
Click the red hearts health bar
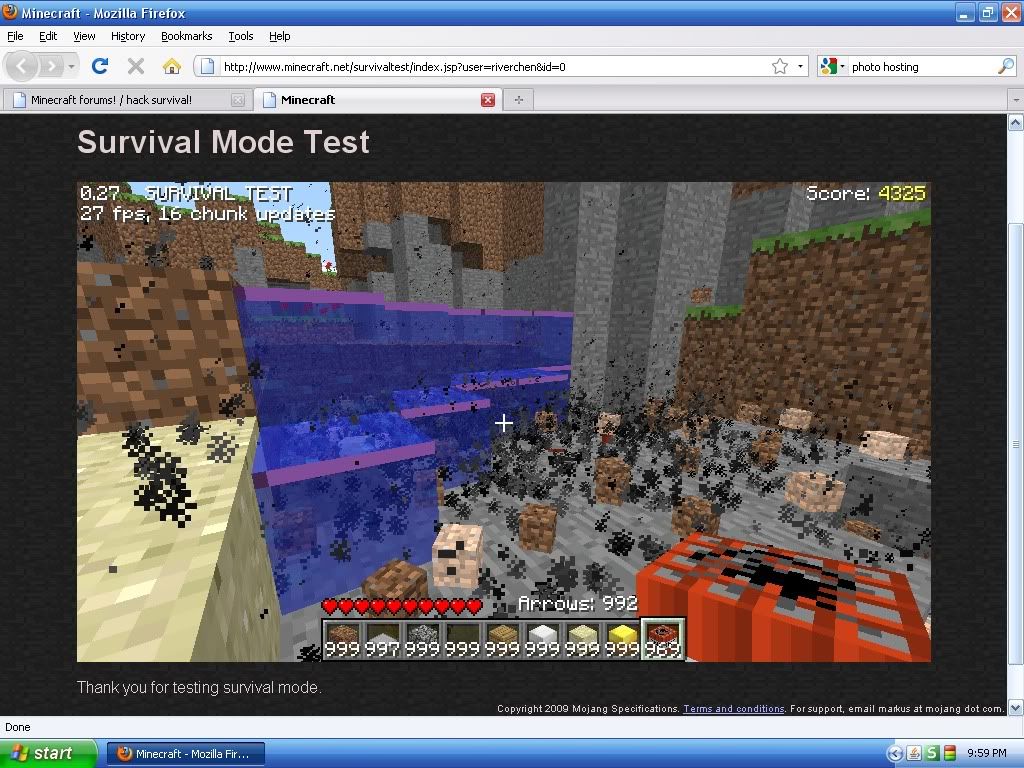tap(403, 607)
